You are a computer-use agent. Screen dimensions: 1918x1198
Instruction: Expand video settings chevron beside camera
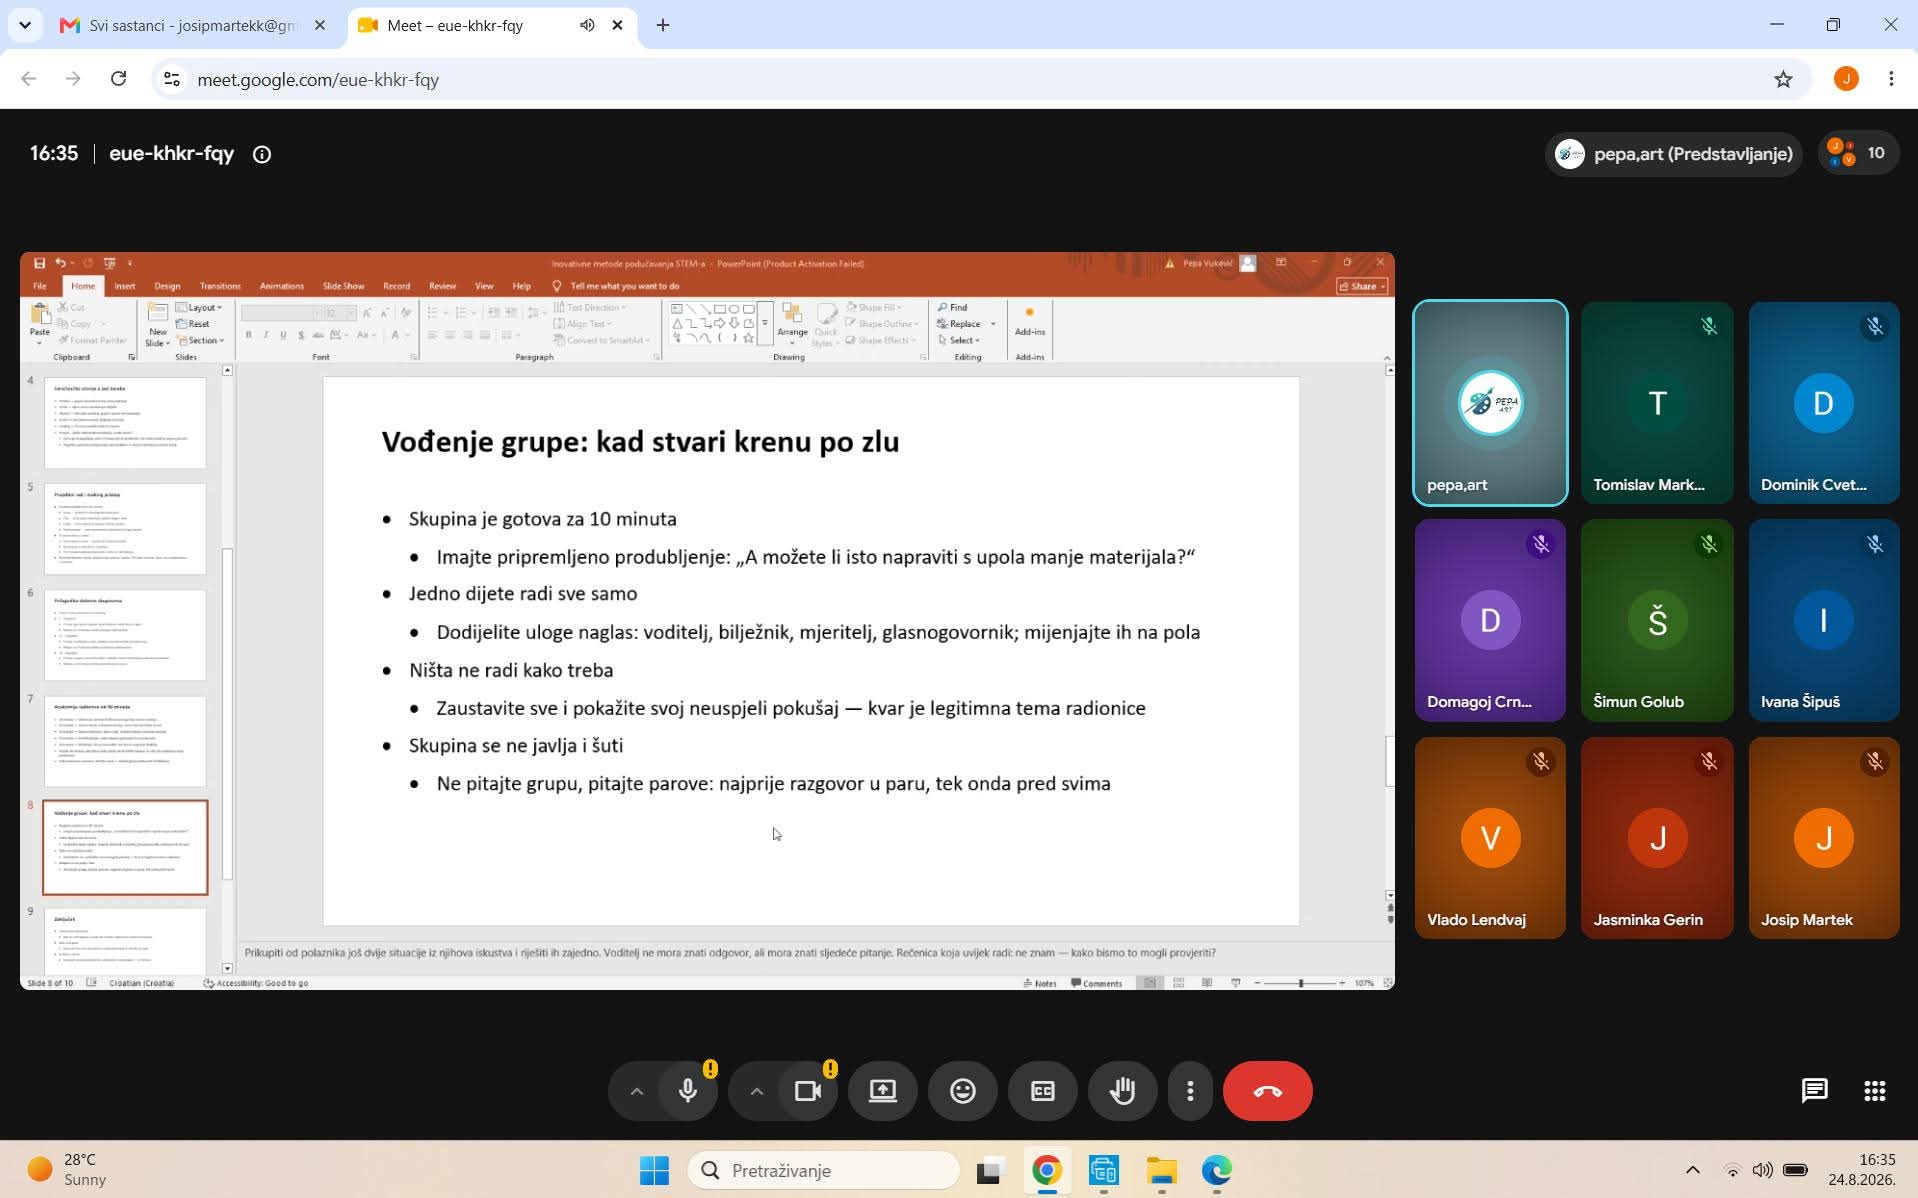pos(756,1091)
